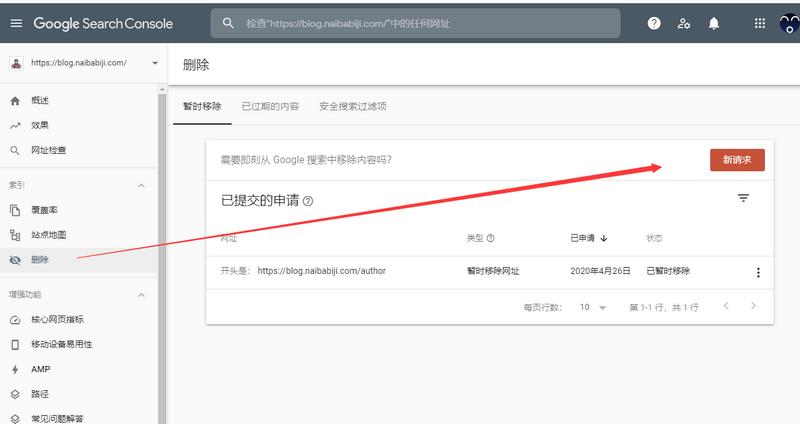Click the layers icon beside 路径

pos(15,394)
